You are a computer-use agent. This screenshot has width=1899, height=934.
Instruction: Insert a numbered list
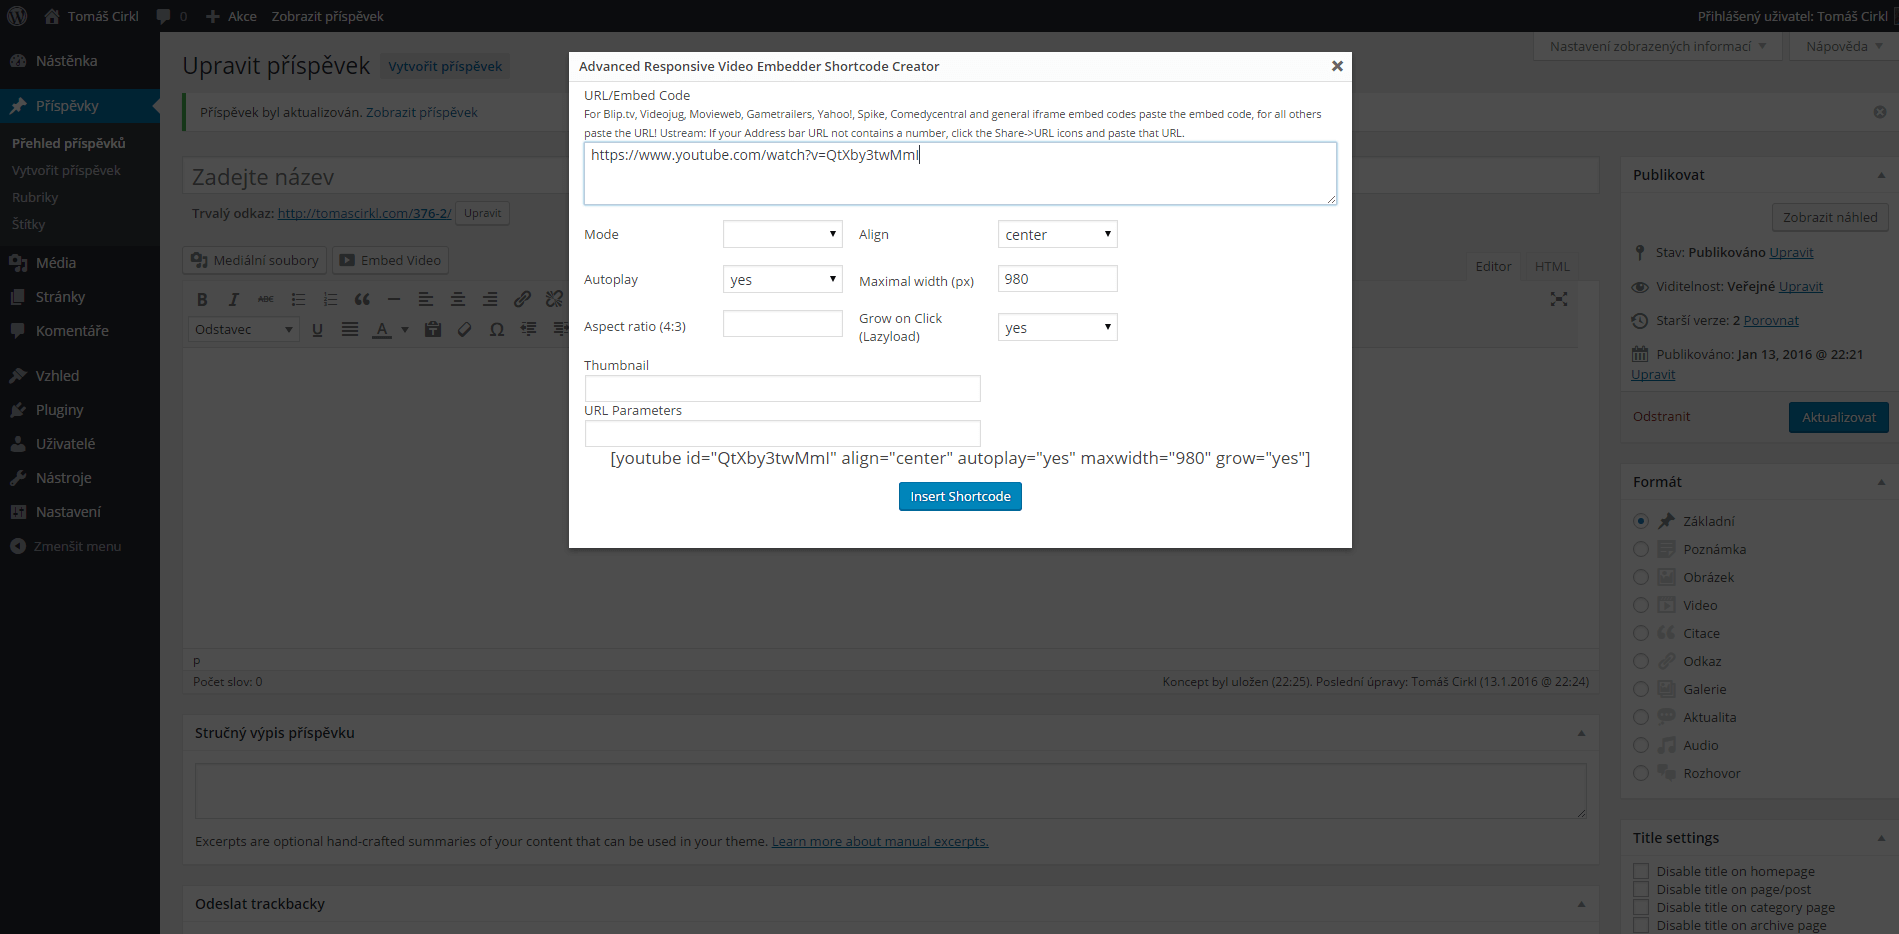(330, 299)
